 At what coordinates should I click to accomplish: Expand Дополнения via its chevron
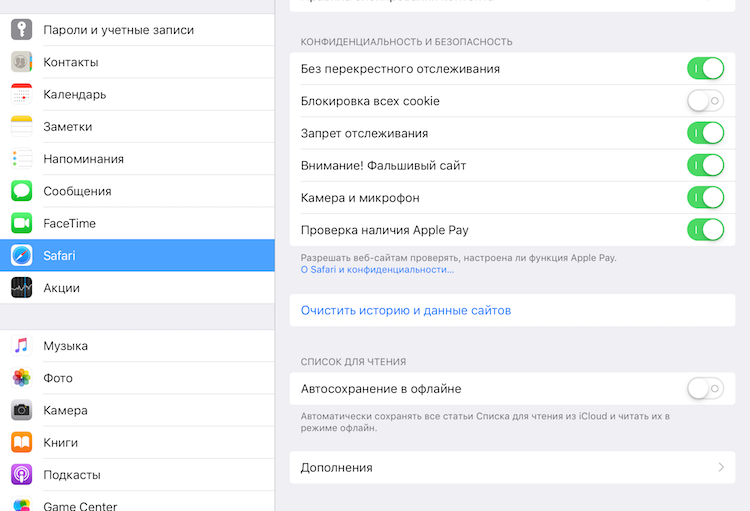click(x=721, y=467)
